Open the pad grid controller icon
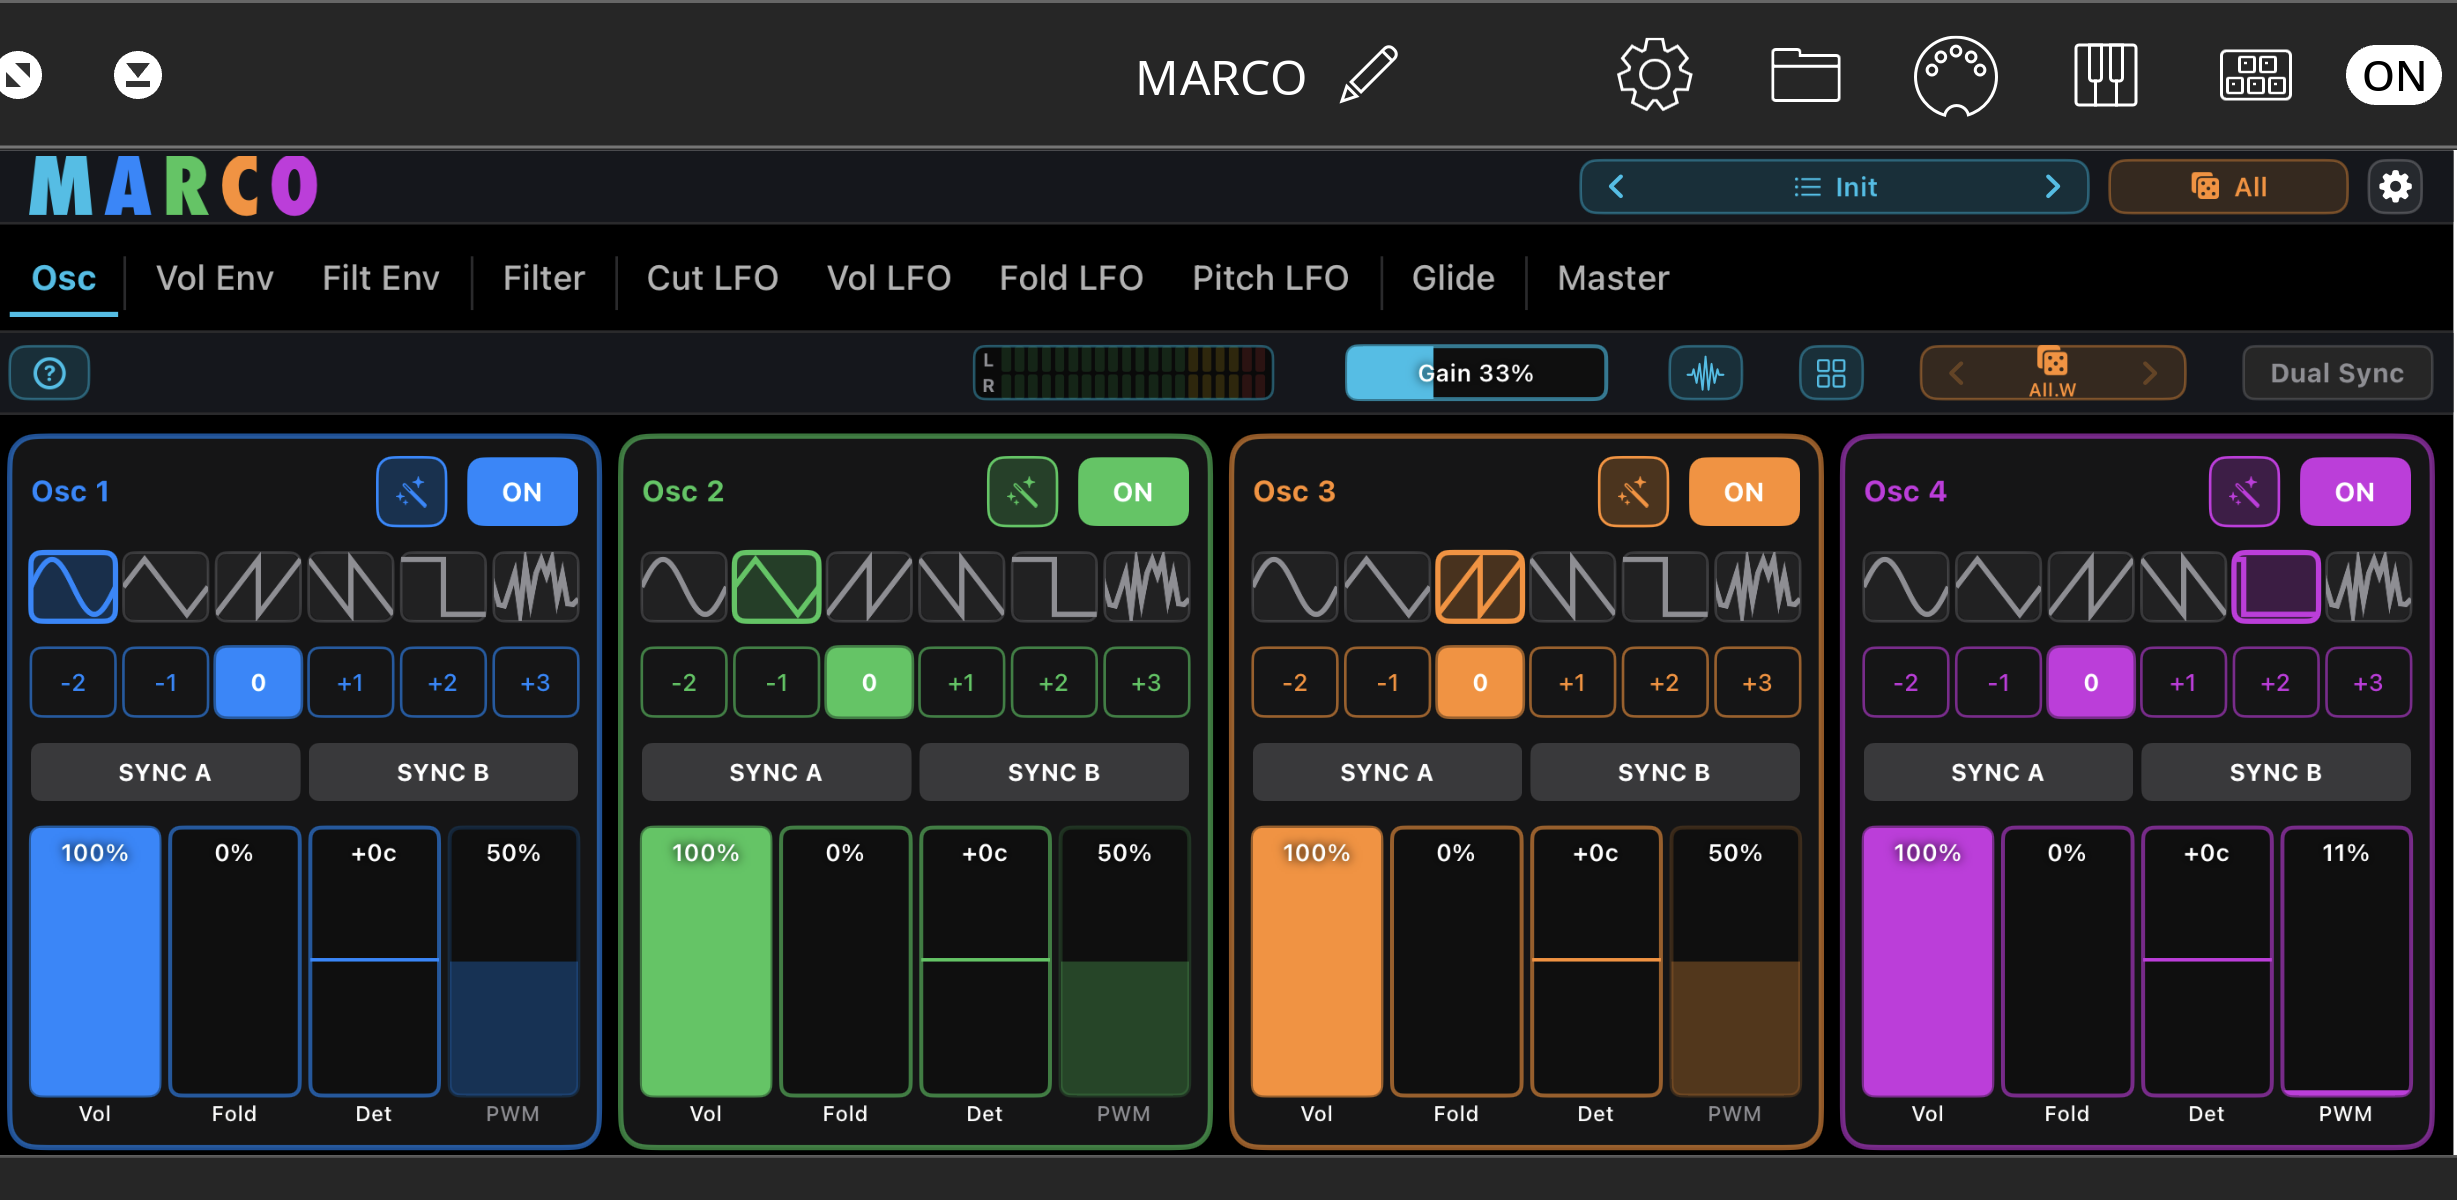Screen dimensions: 2457x1200 tap(2255, 75)
